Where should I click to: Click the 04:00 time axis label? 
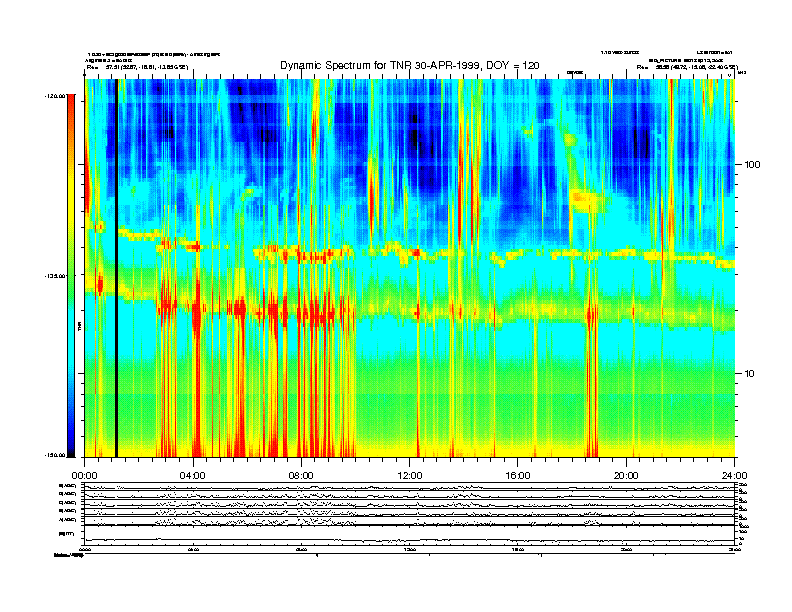[x=193, y=476]
